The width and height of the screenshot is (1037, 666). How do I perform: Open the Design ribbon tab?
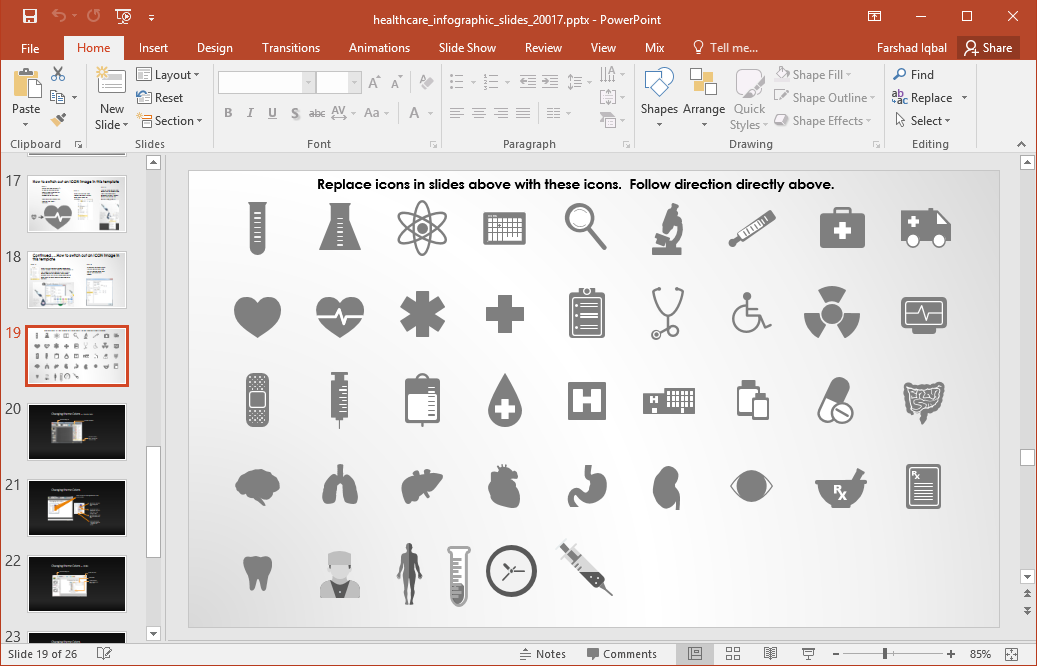coord(214,48)
